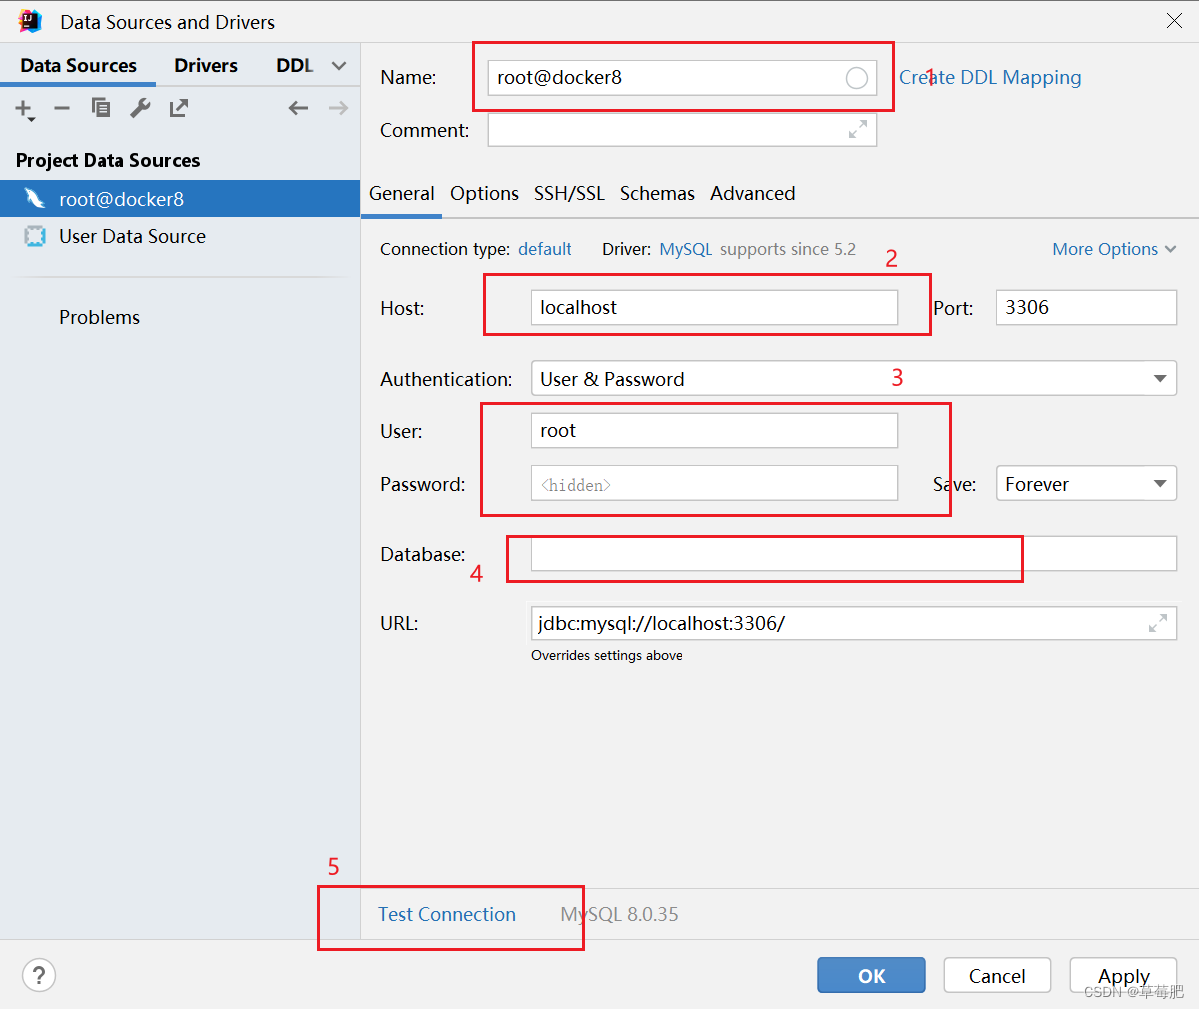The height and width of the screenshot is (1009, 1199).
Task: Select root@docker8 data source
Action: tap(180, 199)
